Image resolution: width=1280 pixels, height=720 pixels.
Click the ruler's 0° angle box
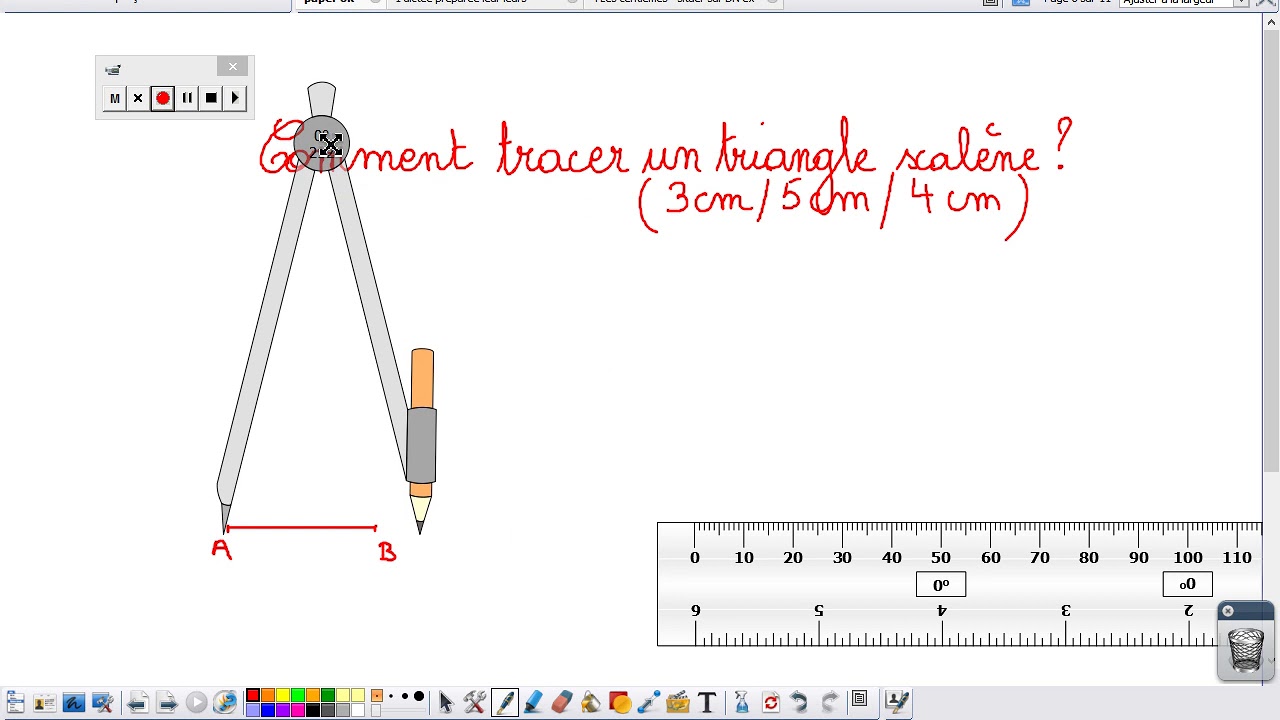(941, 585)
